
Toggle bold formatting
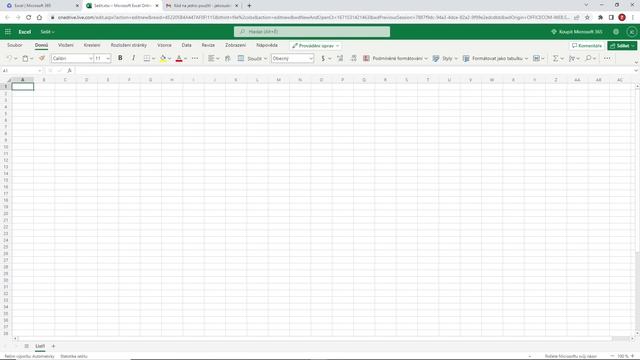point(120,58)
